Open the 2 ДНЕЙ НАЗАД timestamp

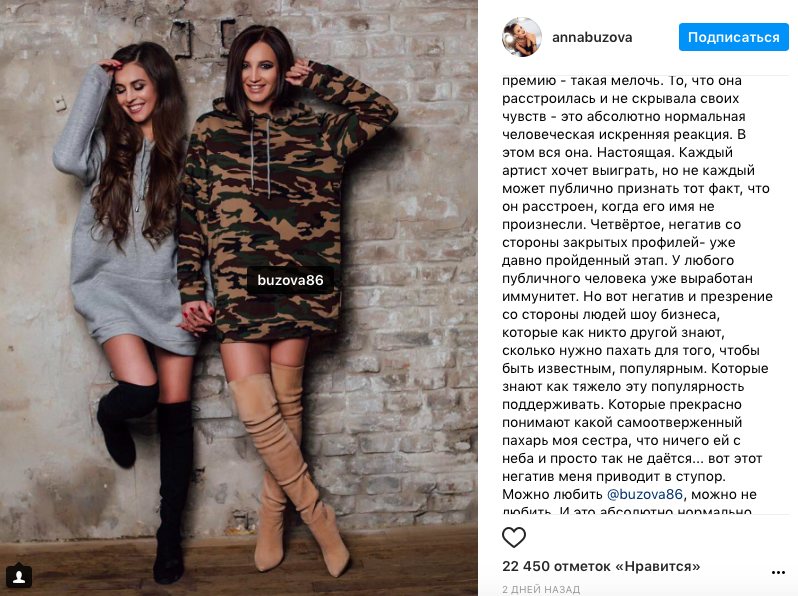[x=540, y=589]
